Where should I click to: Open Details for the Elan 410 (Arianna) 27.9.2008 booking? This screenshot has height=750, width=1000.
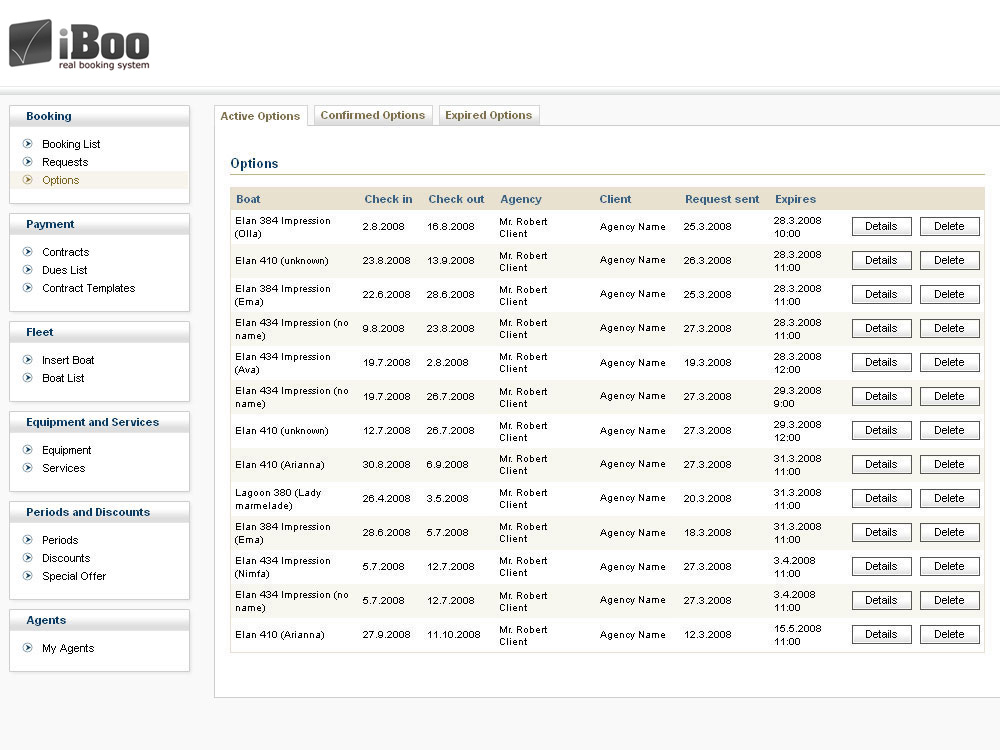(x=881, y=634)
